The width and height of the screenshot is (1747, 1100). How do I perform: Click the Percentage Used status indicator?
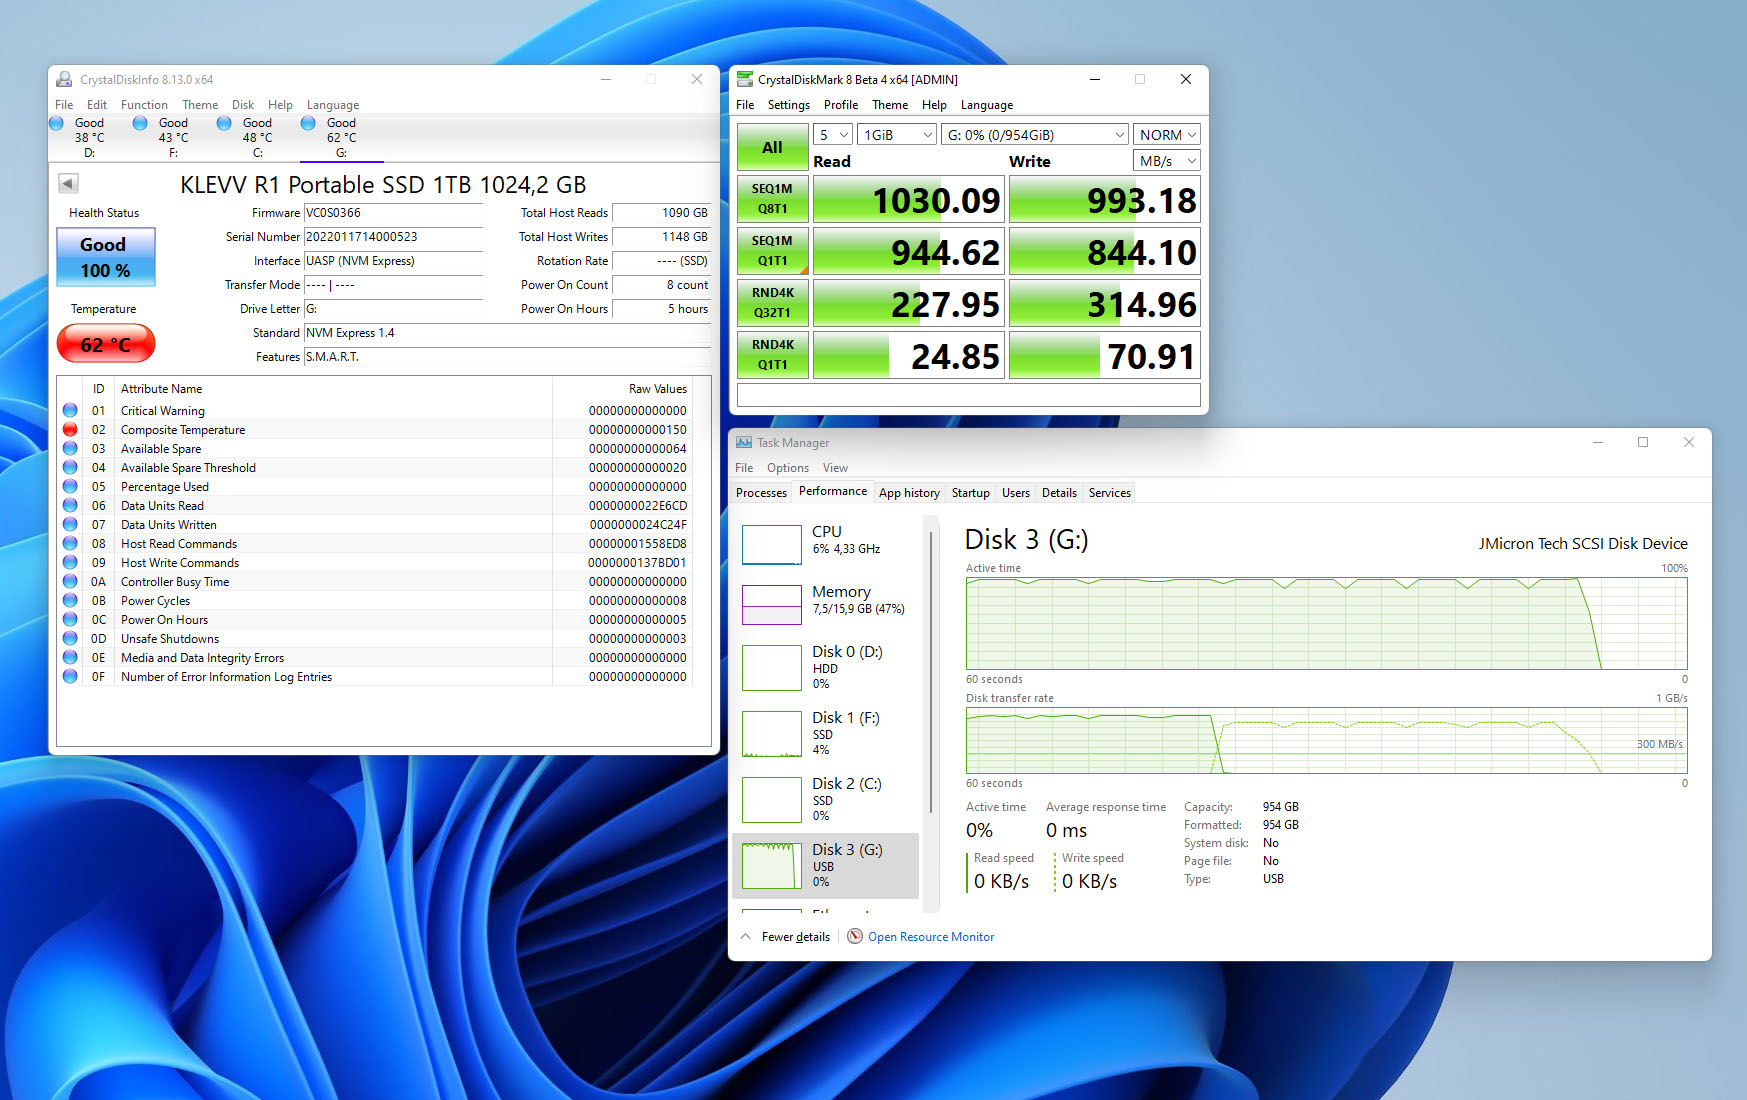click(x=70, y=486)
